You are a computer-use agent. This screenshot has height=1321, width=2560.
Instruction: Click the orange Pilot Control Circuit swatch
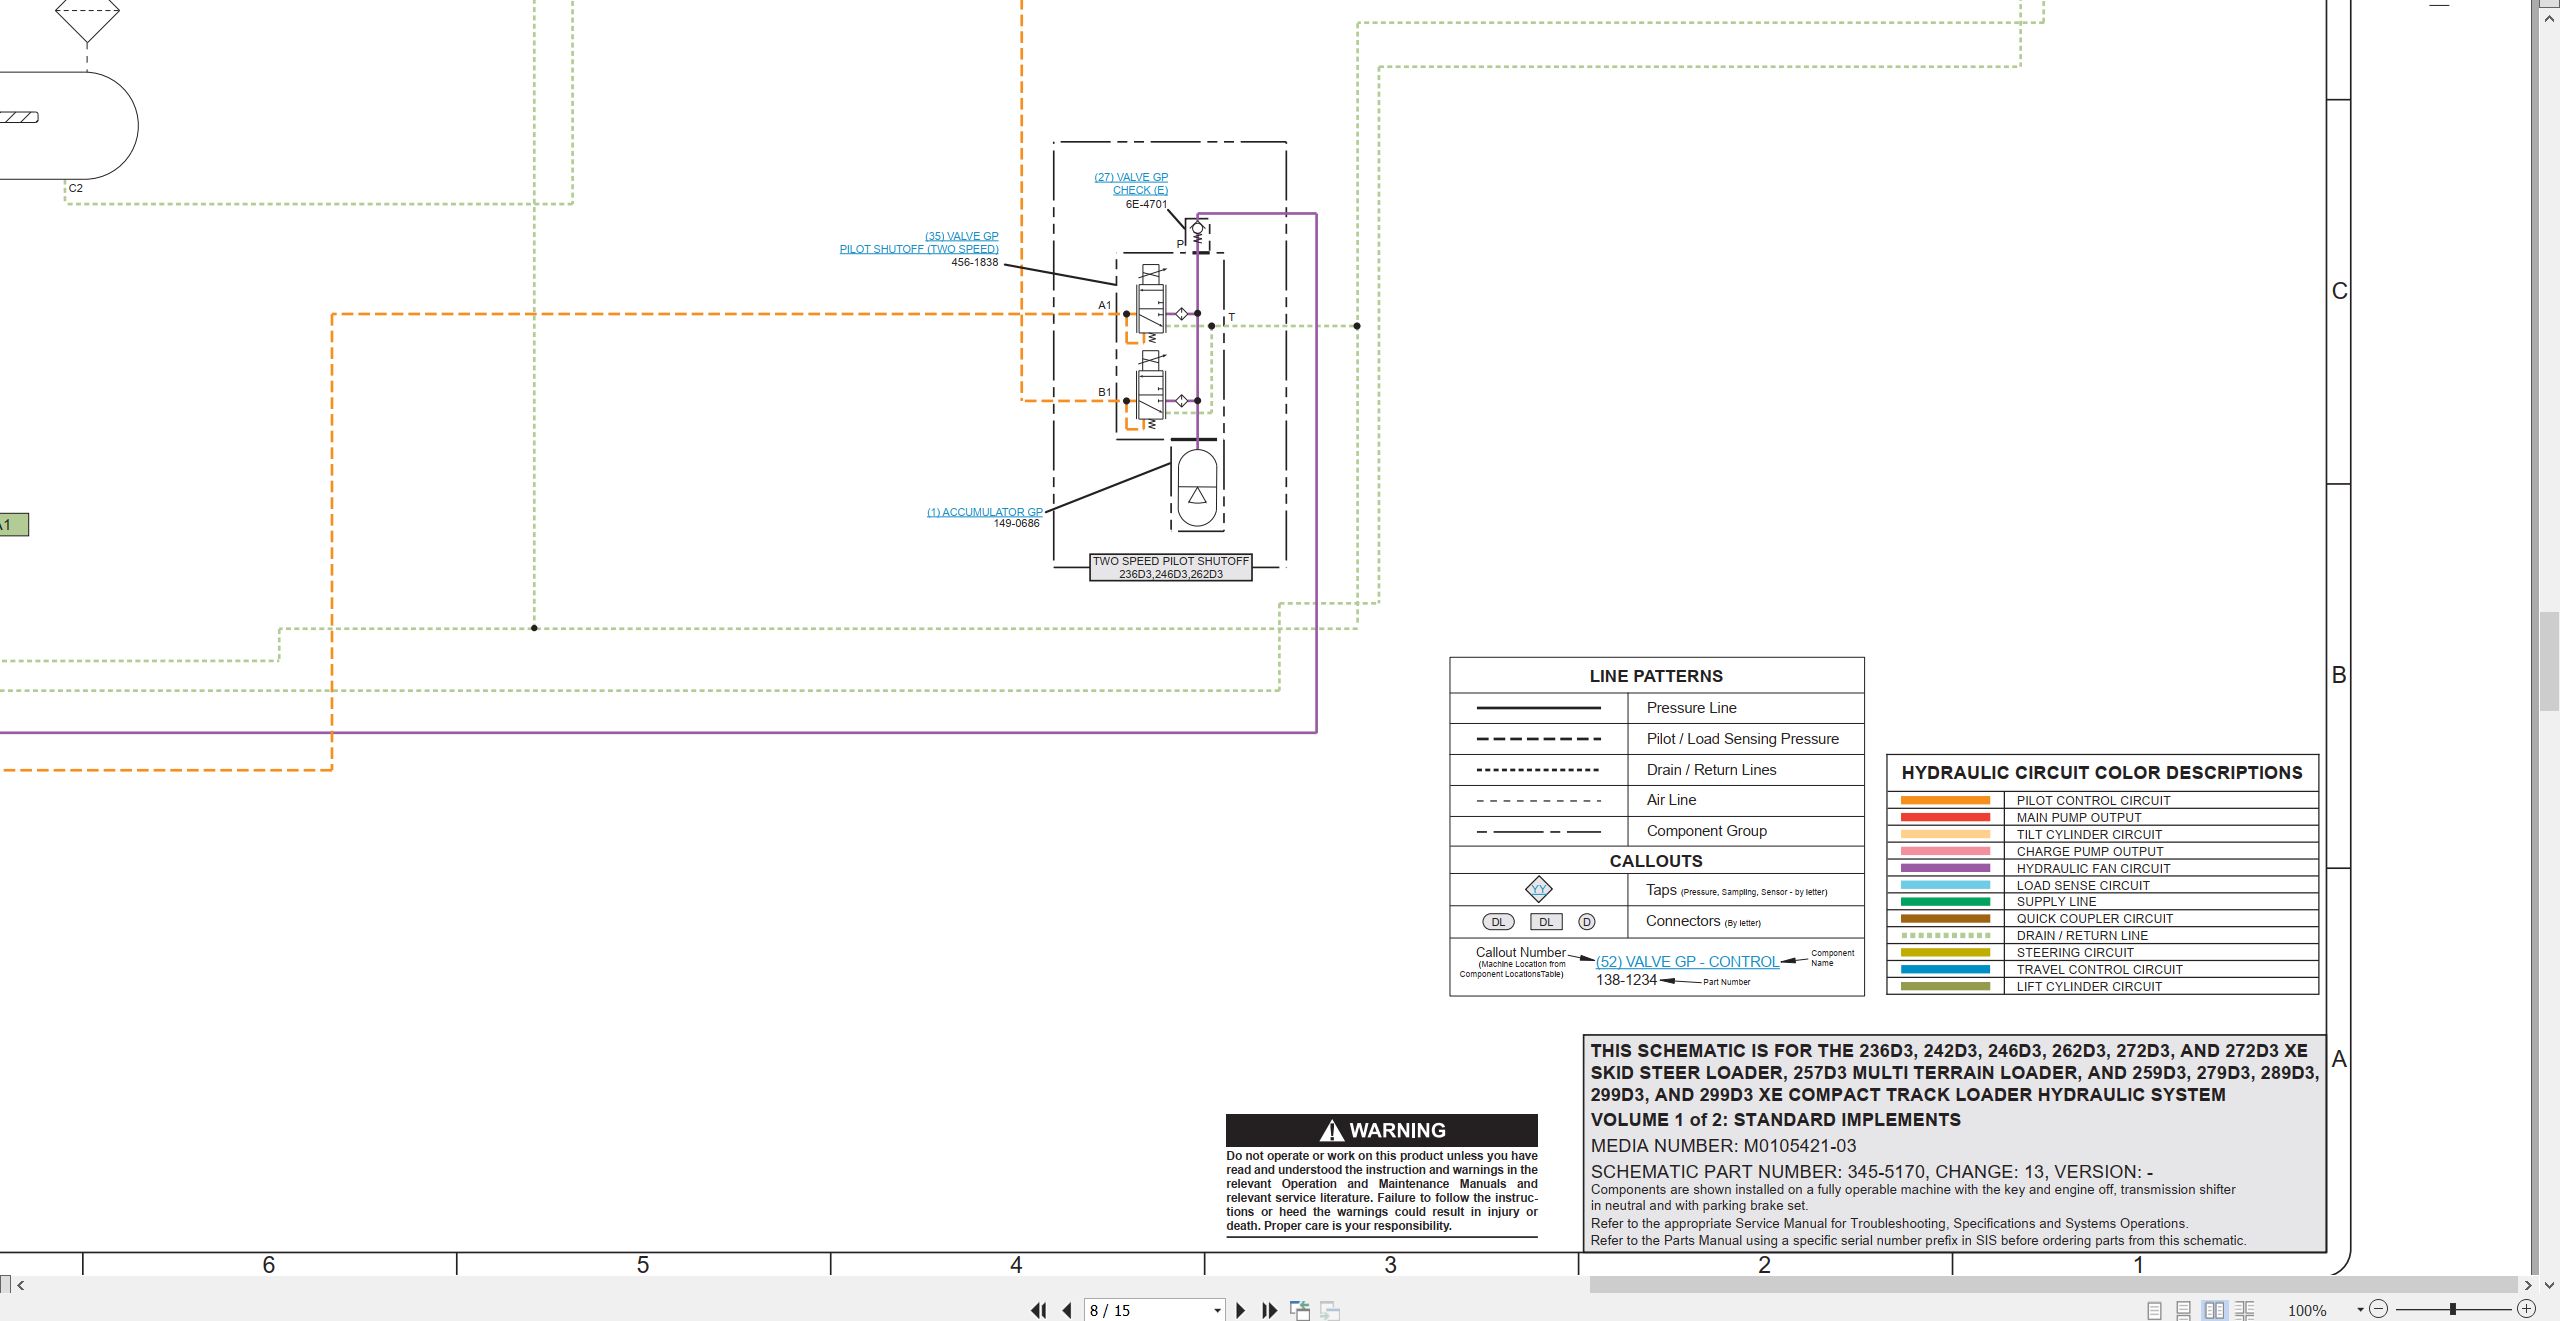[x=1945, y=800]
